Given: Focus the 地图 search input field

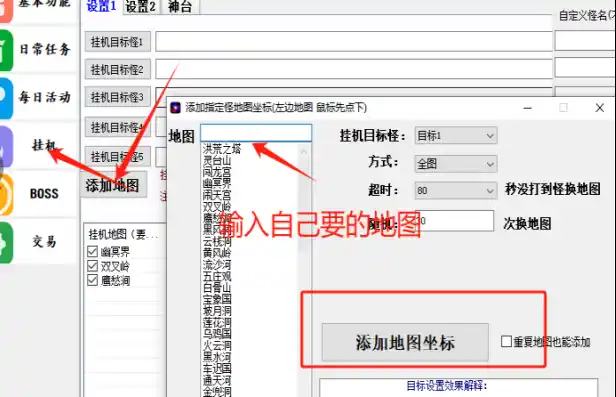Looking at the screenshot, I should pyautogui.click(x=256, y=133).
